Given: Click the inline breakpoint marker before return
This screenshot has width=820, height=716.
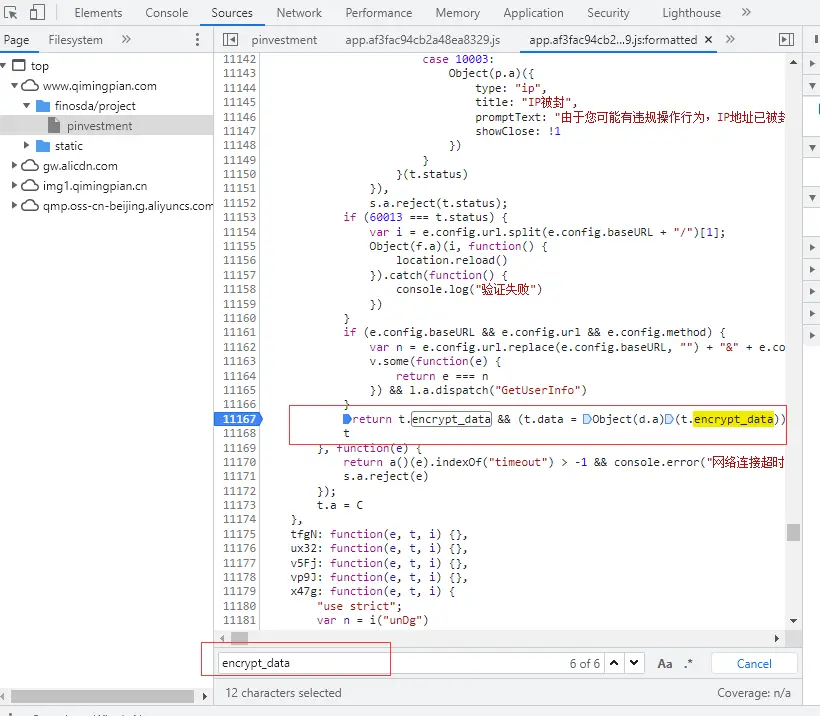Looking at the screenshot, I should point(347,419).
